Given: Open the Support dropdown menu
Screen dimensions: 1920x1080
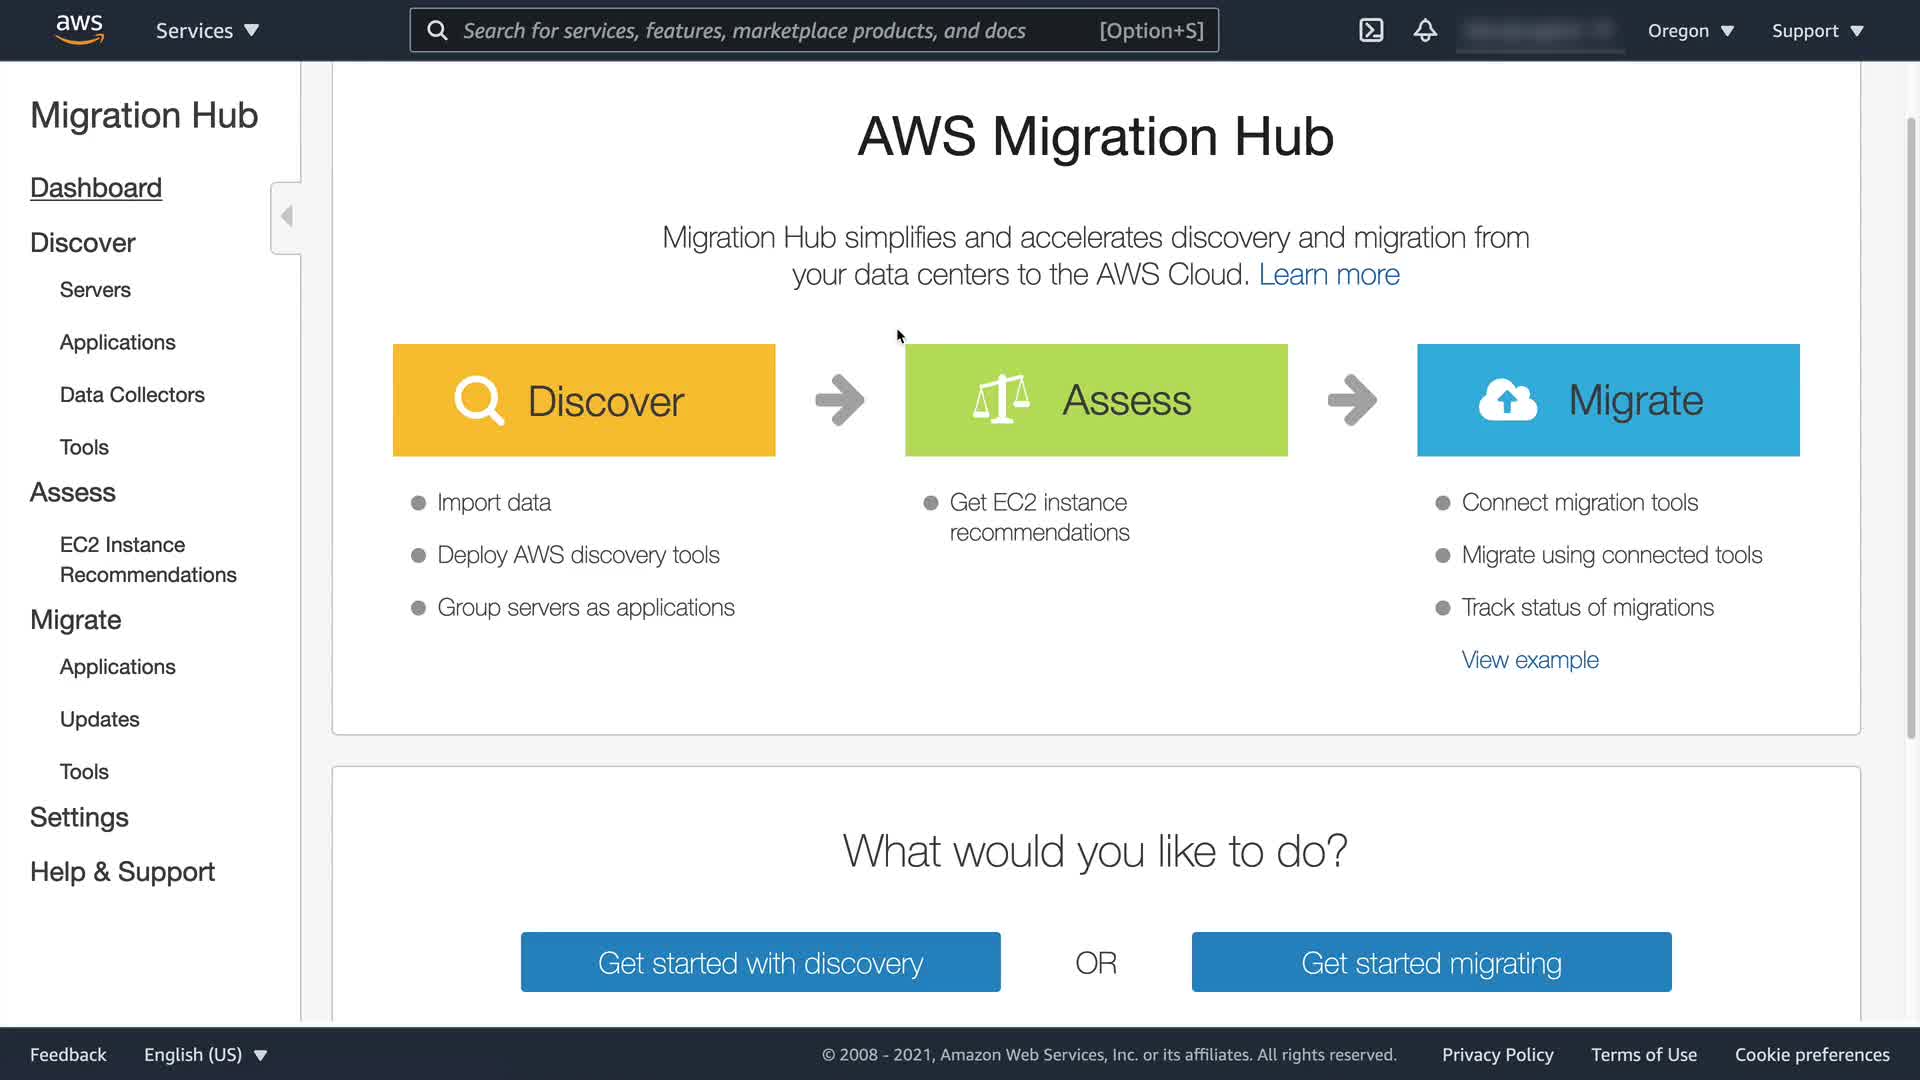Looking at the screenshot, I should coord(1817,30).
